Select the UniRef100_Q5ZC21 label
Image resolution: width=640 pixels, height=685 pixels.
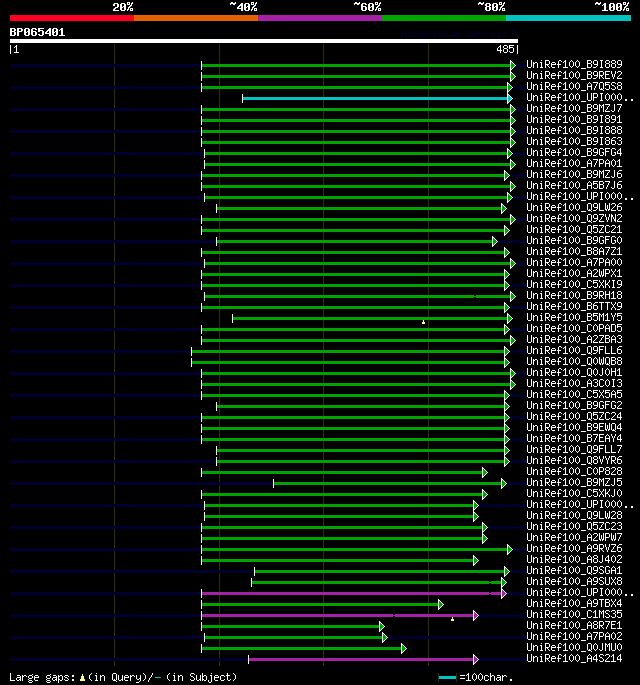574,229
